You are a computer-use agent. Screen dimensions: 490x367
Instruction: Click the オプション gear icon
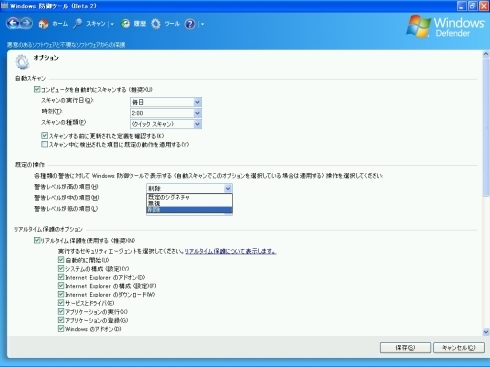[22, 62]
